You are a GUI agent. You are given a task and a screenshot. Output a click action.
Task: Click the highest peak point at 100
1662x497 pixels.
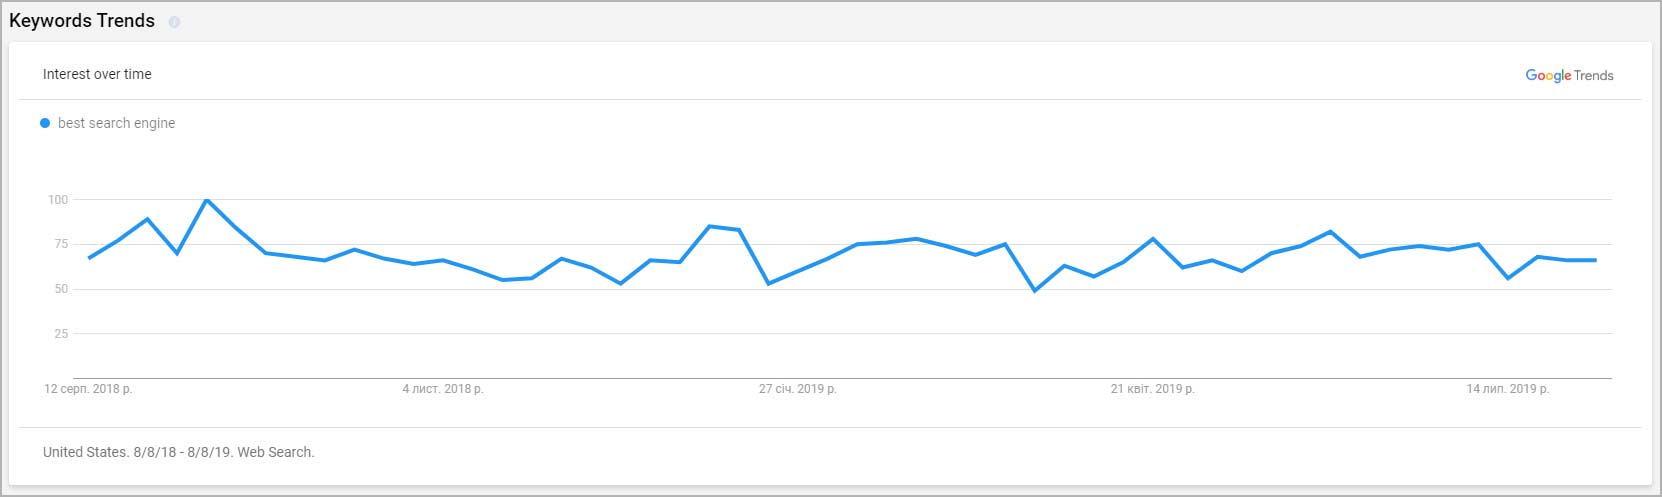click(206, 200)
